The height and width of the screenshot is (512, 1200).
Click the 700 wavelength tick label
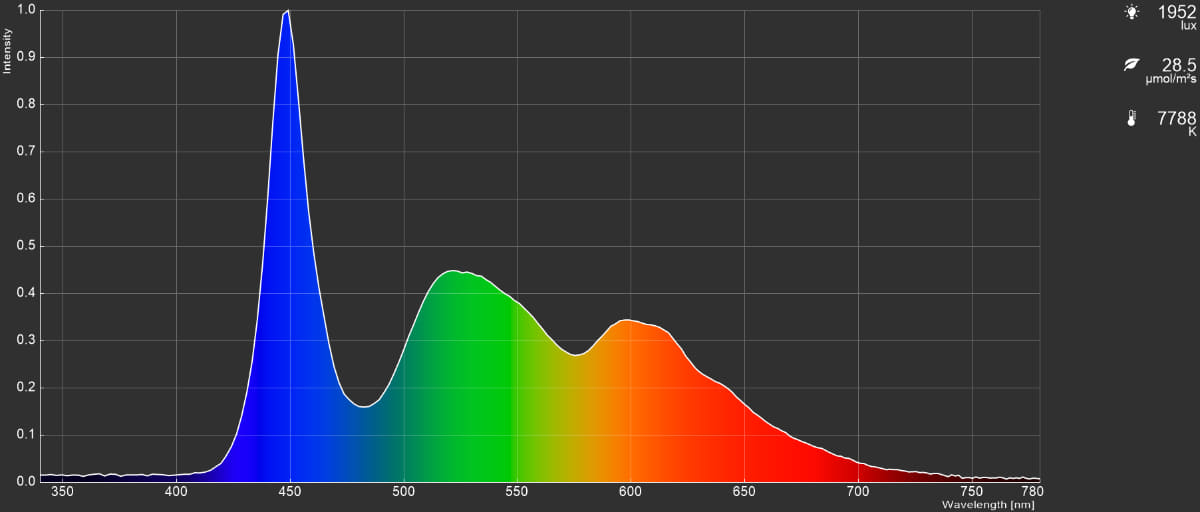coord(858,492)
